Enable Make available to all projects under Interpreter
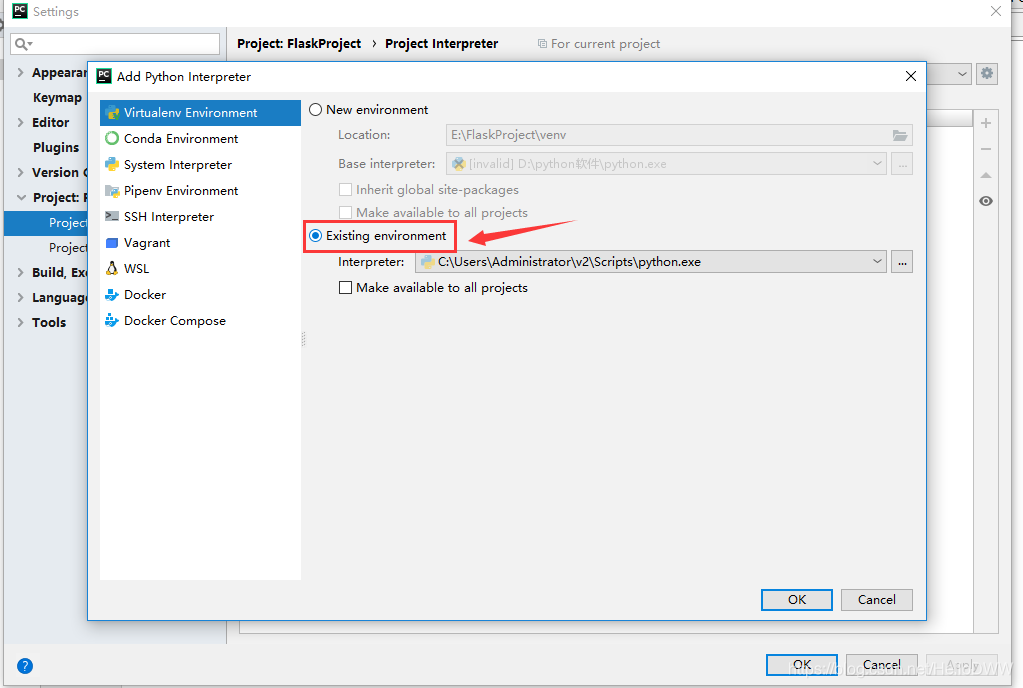The image size is (1023, 688). [x=346, y=288]
